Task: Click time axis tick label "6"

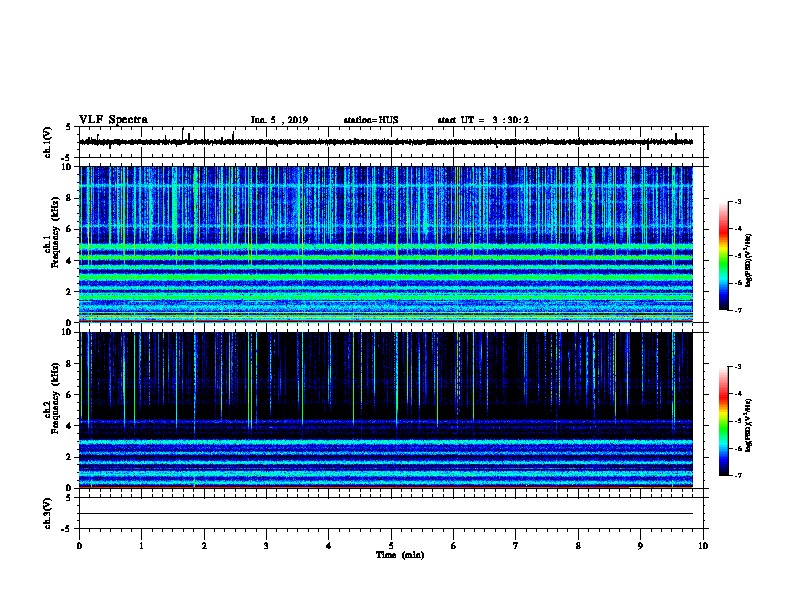Action: click(454, 546)
